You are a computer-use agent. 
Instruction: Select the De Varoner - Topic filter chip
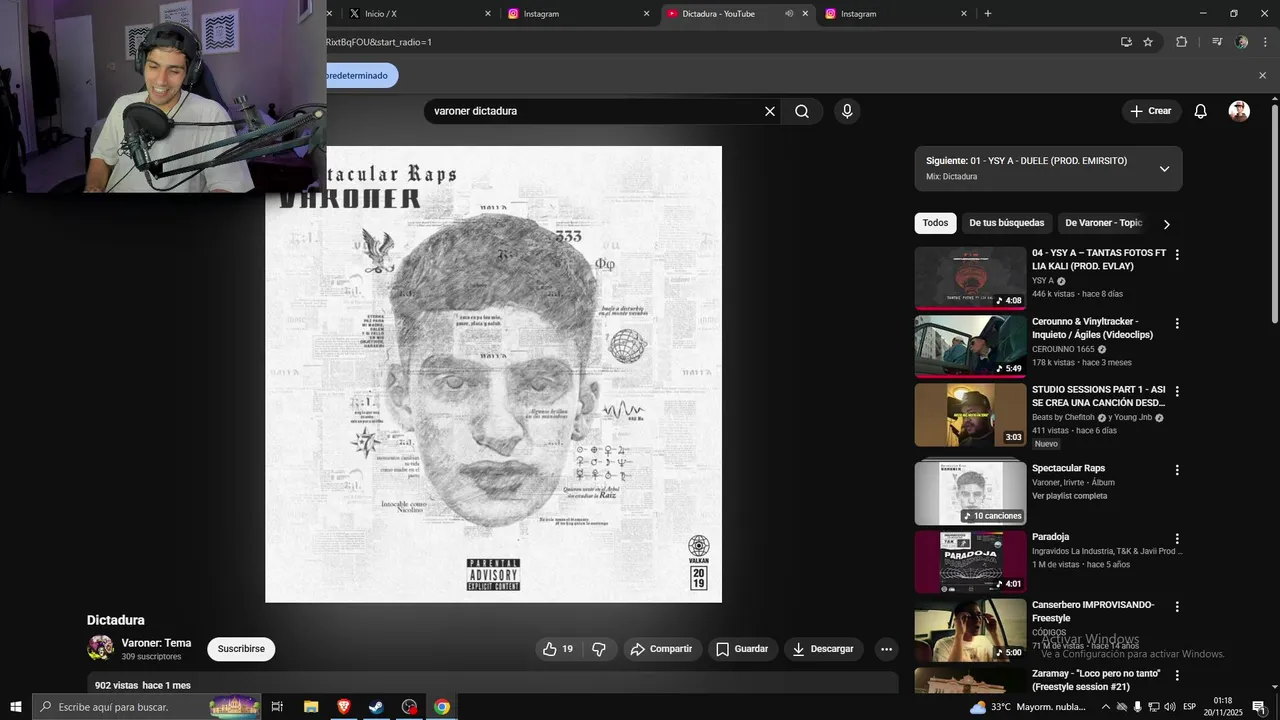(x=1103, y=223)
